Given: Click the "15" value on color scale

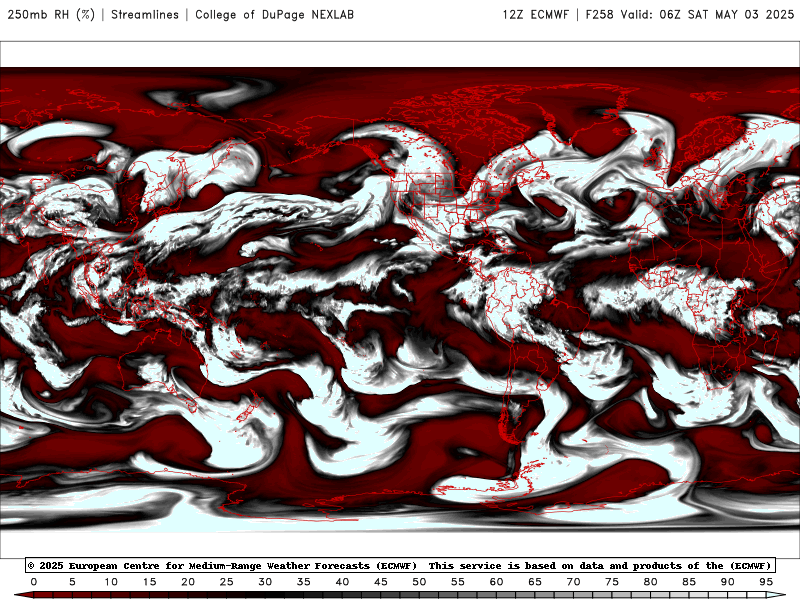Looking at the screenshot, I should click(149, 582).
